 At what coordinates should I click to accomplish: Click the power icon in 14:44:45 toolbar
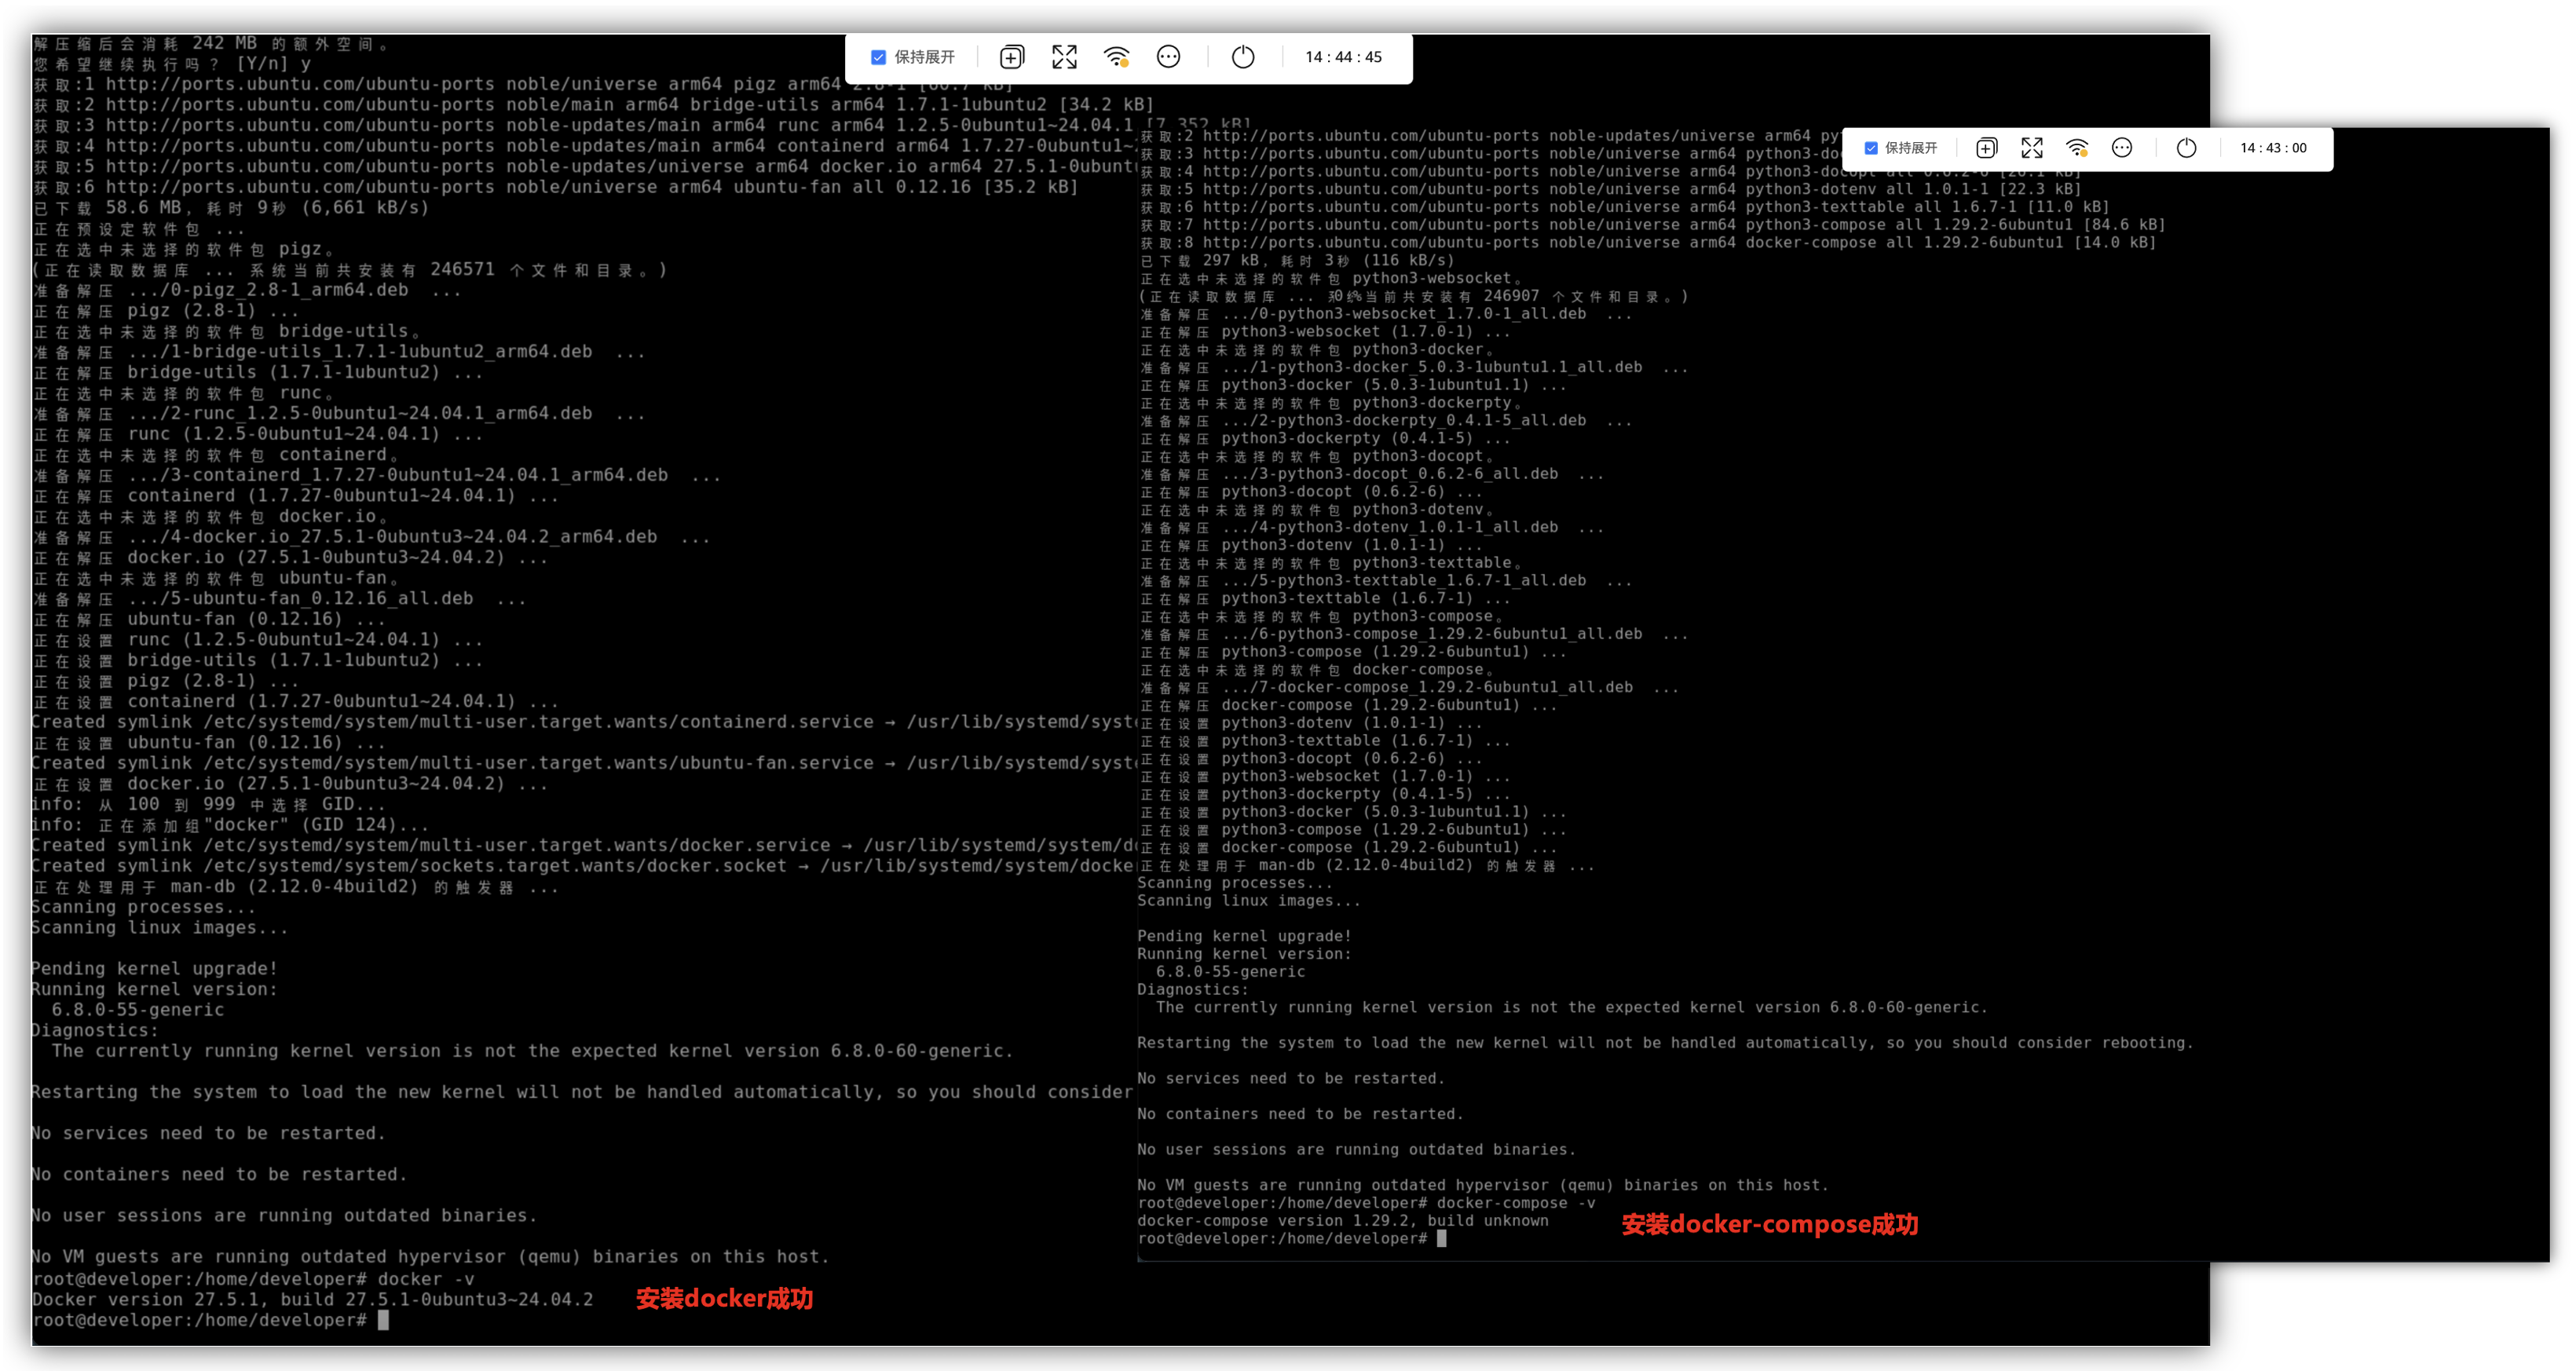[1243, 57]
